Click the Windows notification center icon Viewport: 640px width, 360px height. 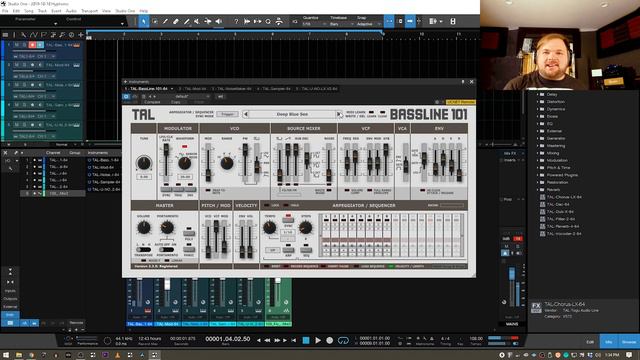[629, 355]
